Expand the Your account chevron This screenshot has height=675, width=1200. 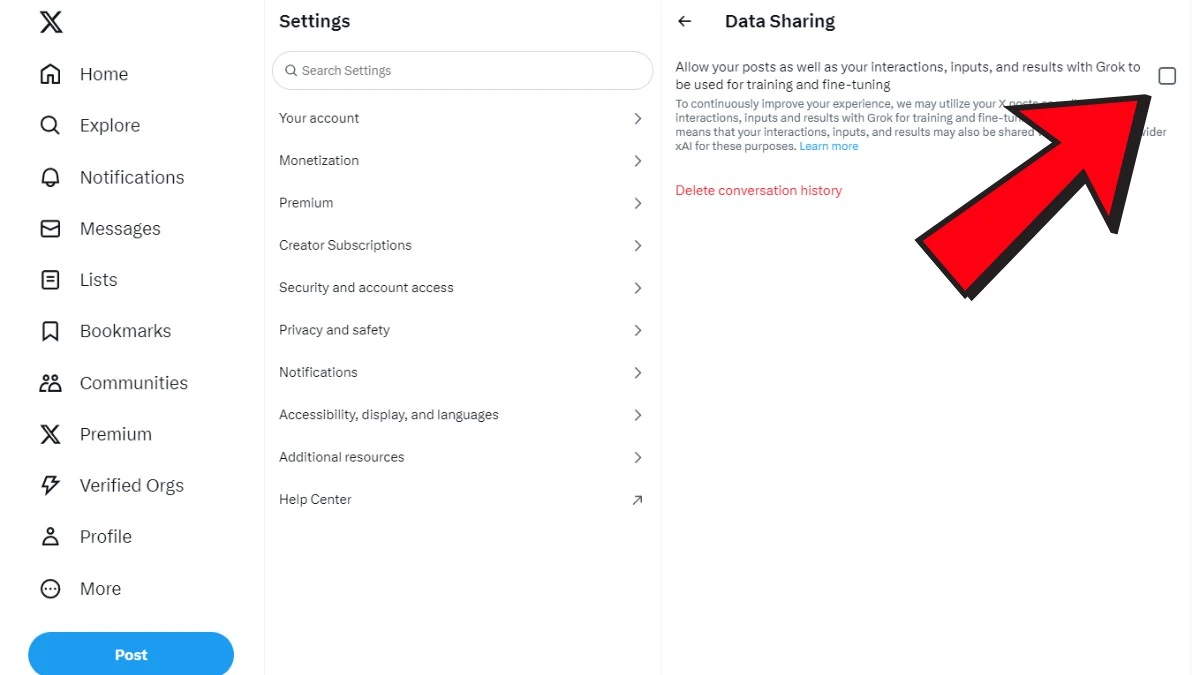point(638,118)
